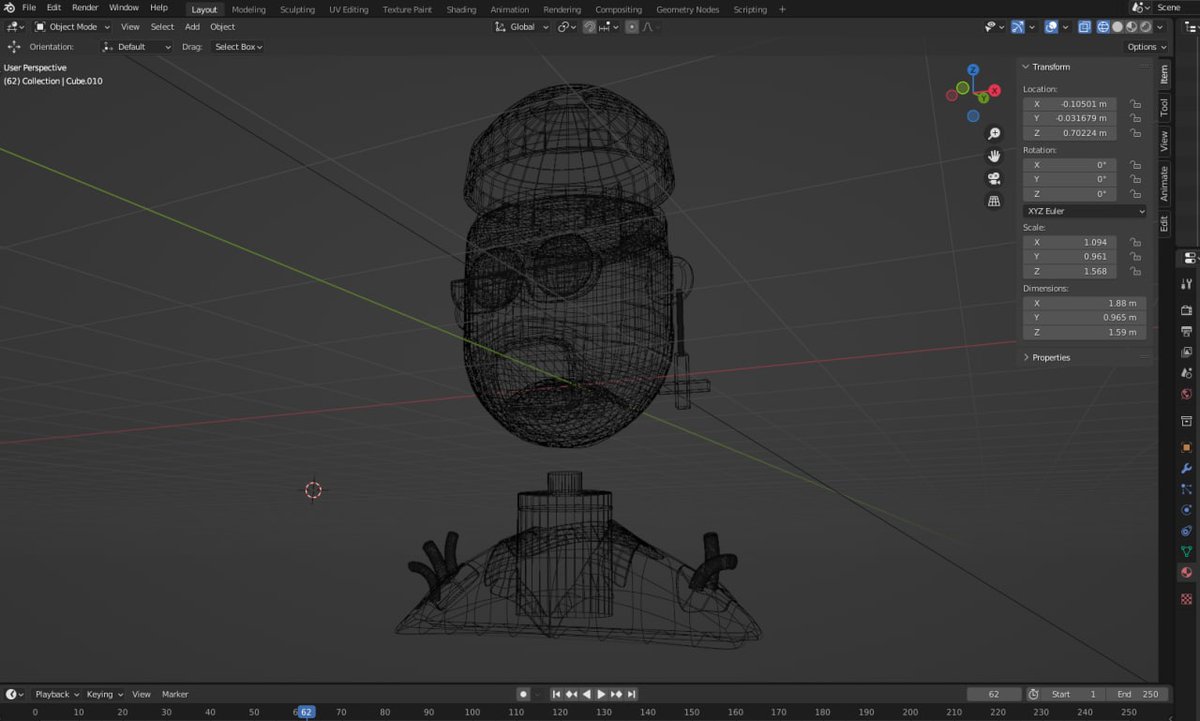The width and height of the screenshot is (1200, 721).
Task: Open the Options dropdown
Action: 1146,47
